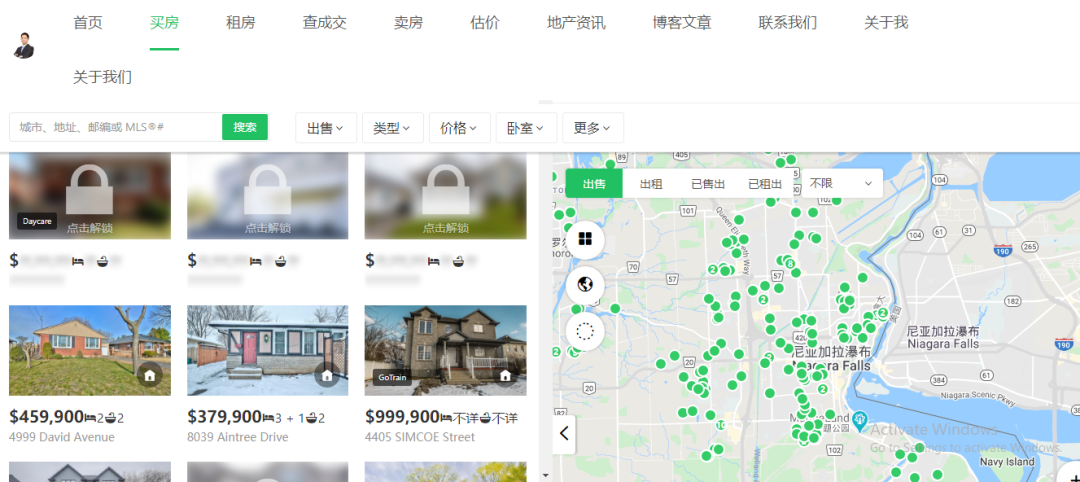Toggle the satellite globe map view
The image size is (1080, 482).
585,284
